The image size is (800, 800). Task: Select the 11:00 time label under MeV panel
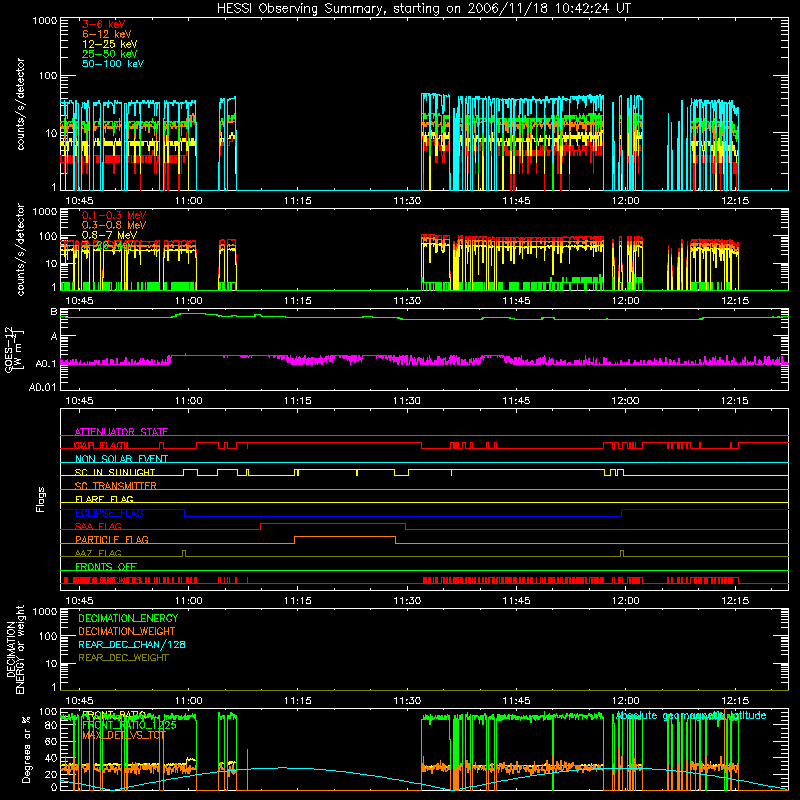click(x=188, y=301)
